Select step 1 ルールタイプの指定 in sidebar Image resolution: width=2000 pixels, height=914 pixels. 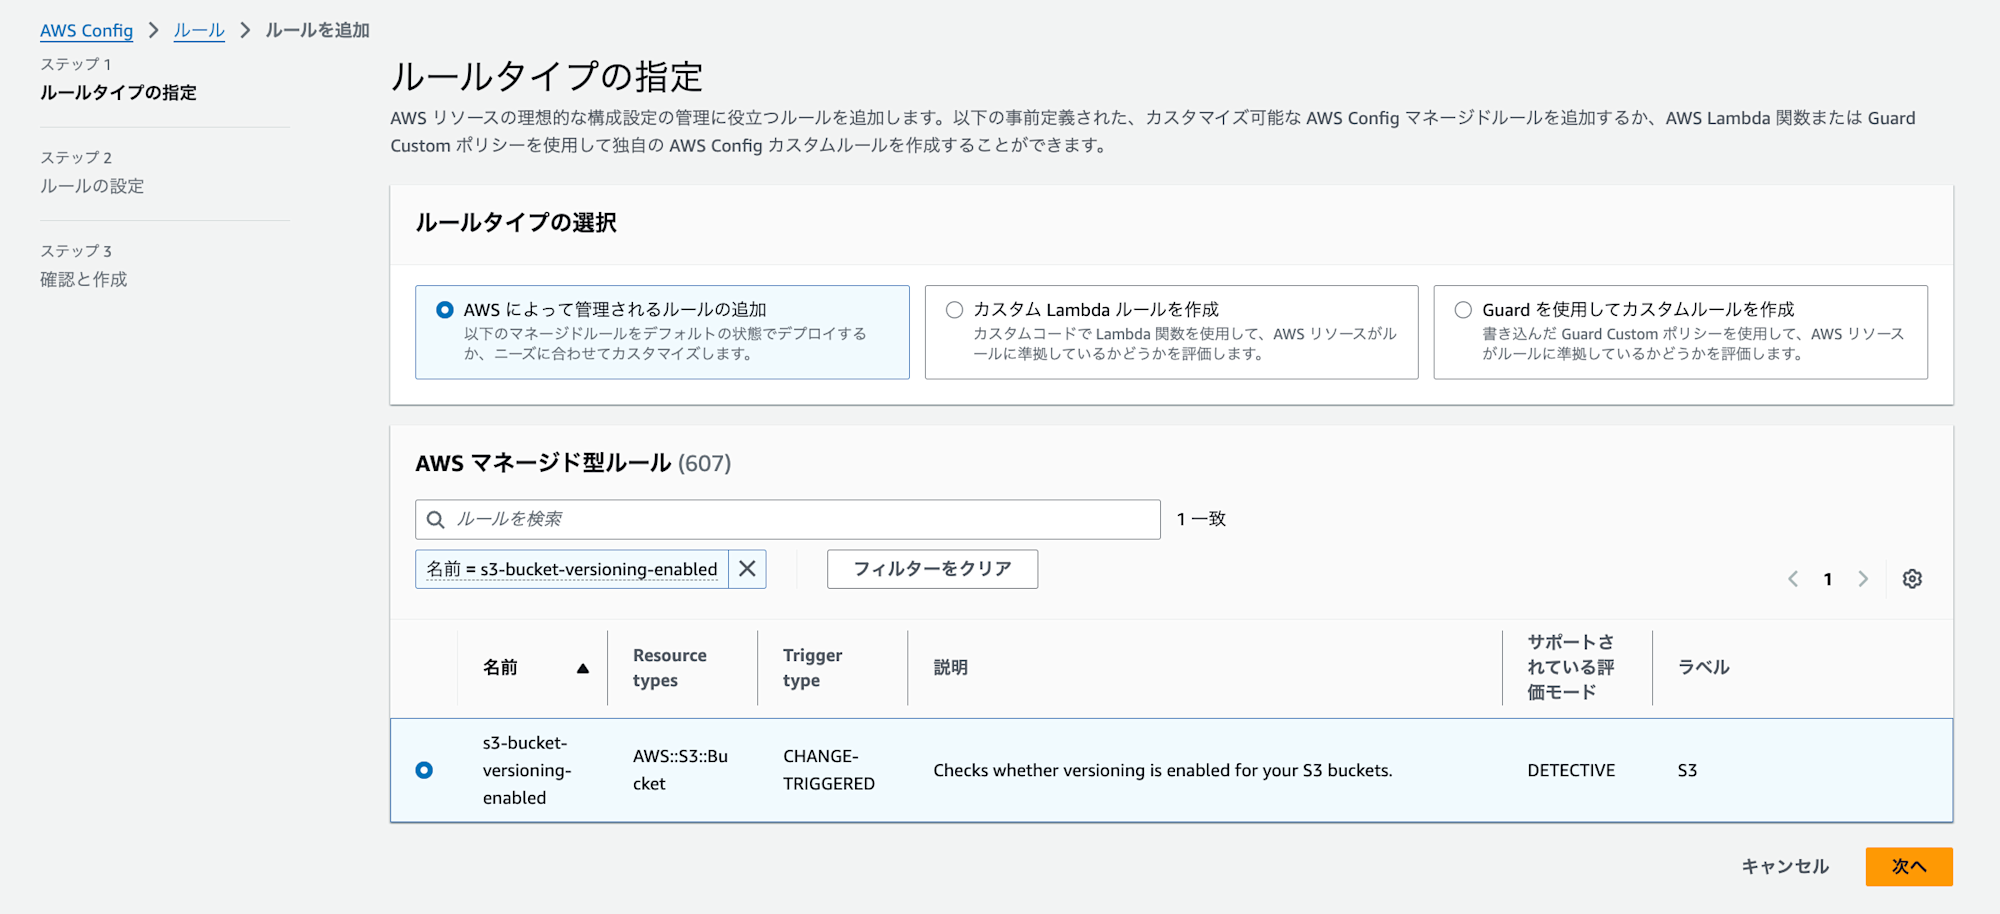[118, 93]
